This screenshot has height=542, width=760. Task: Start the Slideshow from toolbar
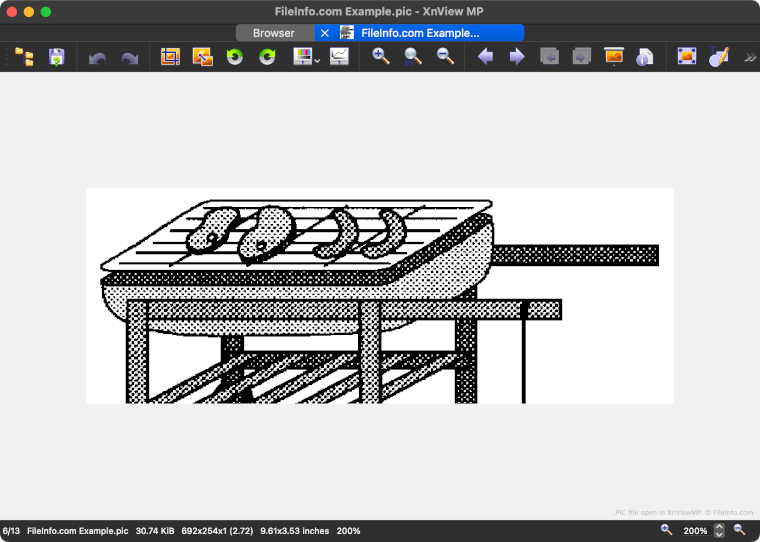pos(614,57)
